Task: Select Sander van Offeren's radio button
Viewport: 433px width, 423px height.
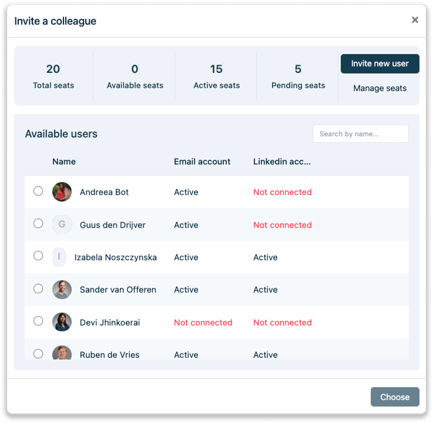Action: pyautogui.click(x=38, y=288)
